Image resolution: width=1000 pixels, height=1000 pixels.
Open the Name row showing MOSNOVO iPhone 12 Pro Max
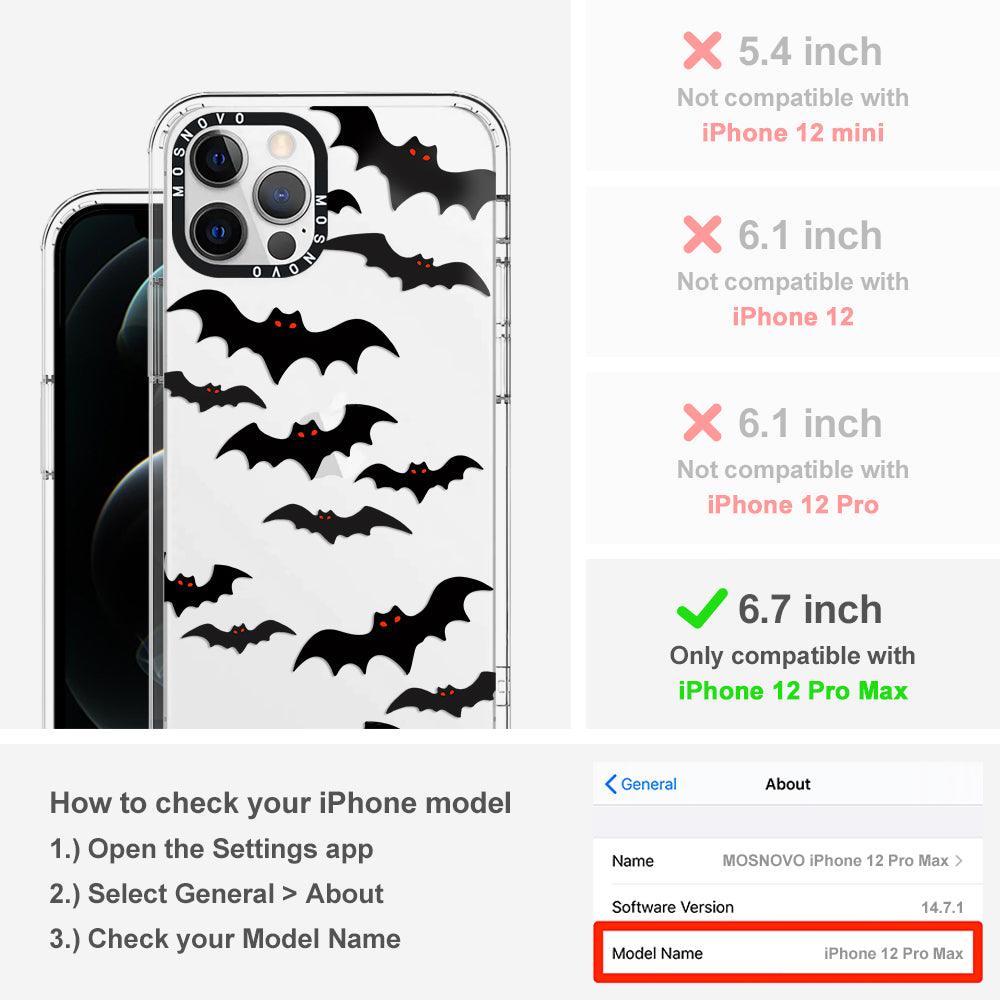click(788, 860)
